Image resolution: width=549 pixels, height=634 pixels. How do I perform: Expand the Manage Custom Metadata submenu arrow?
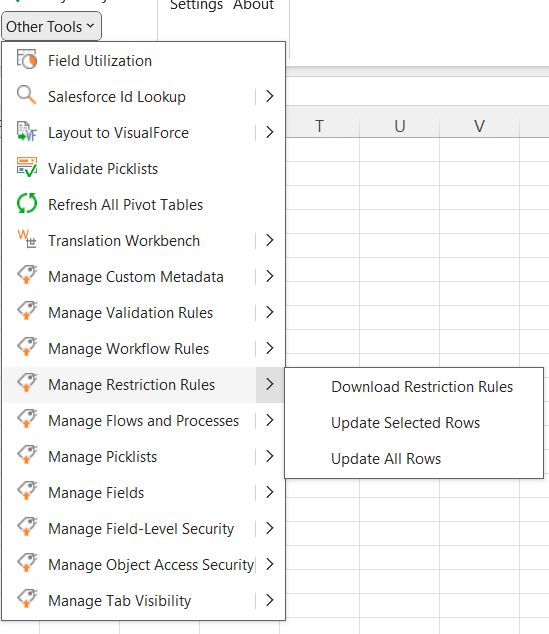point(270,276)
